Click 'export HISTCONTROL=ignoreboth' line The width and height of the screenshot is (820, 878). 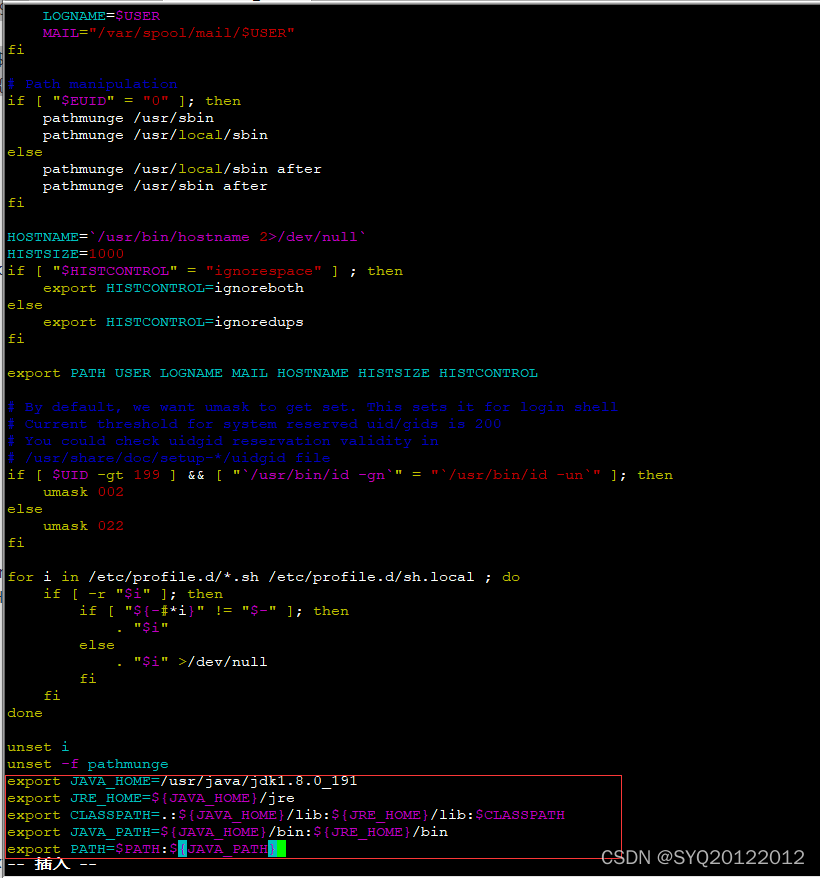click(x=174, y=288)
